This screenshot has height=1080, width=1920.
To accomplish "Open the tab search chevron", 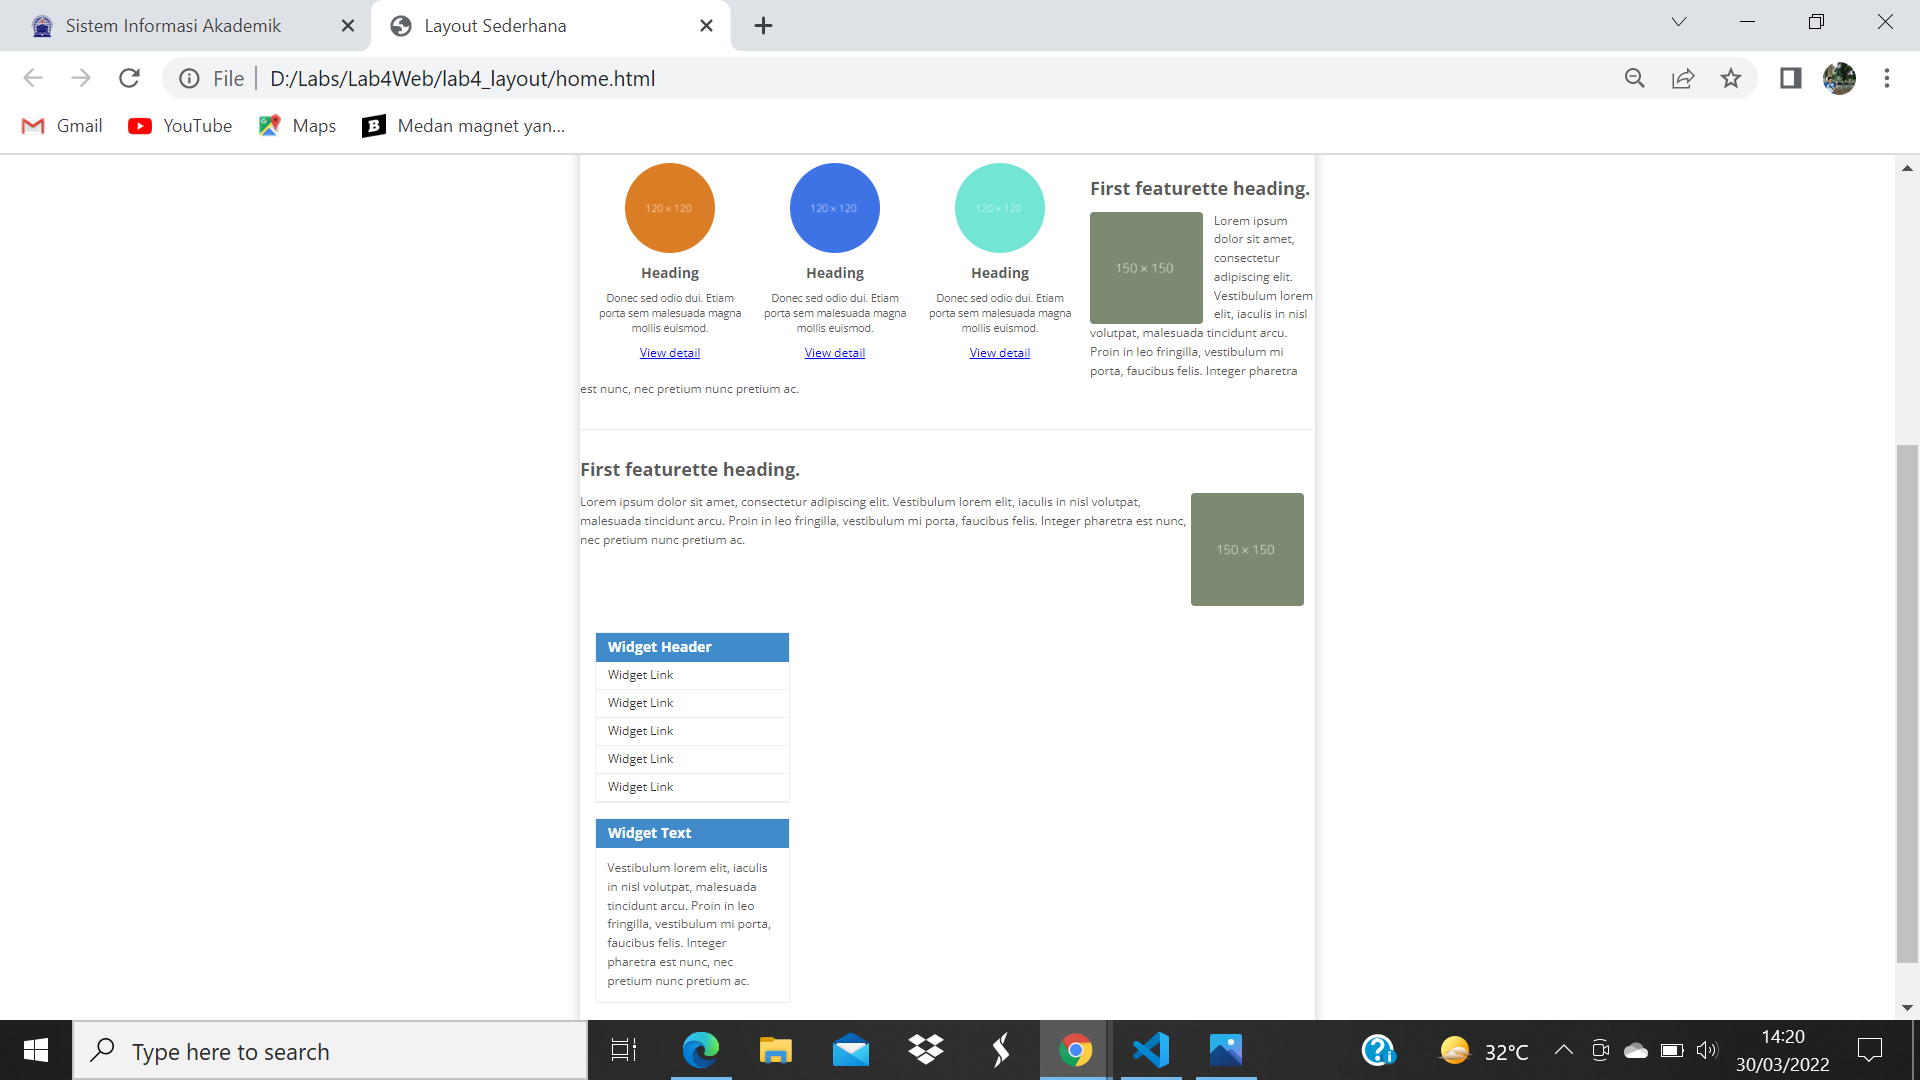I will (x=1679, y=21).
